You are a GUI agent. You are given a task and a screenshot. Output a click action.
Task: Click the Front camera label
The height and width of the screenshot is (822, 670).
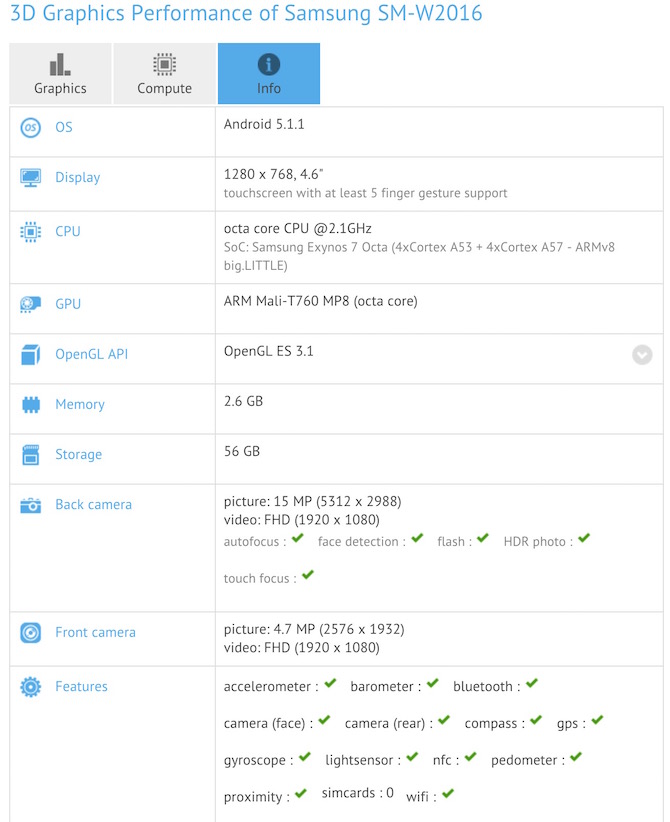pos(95,633)
